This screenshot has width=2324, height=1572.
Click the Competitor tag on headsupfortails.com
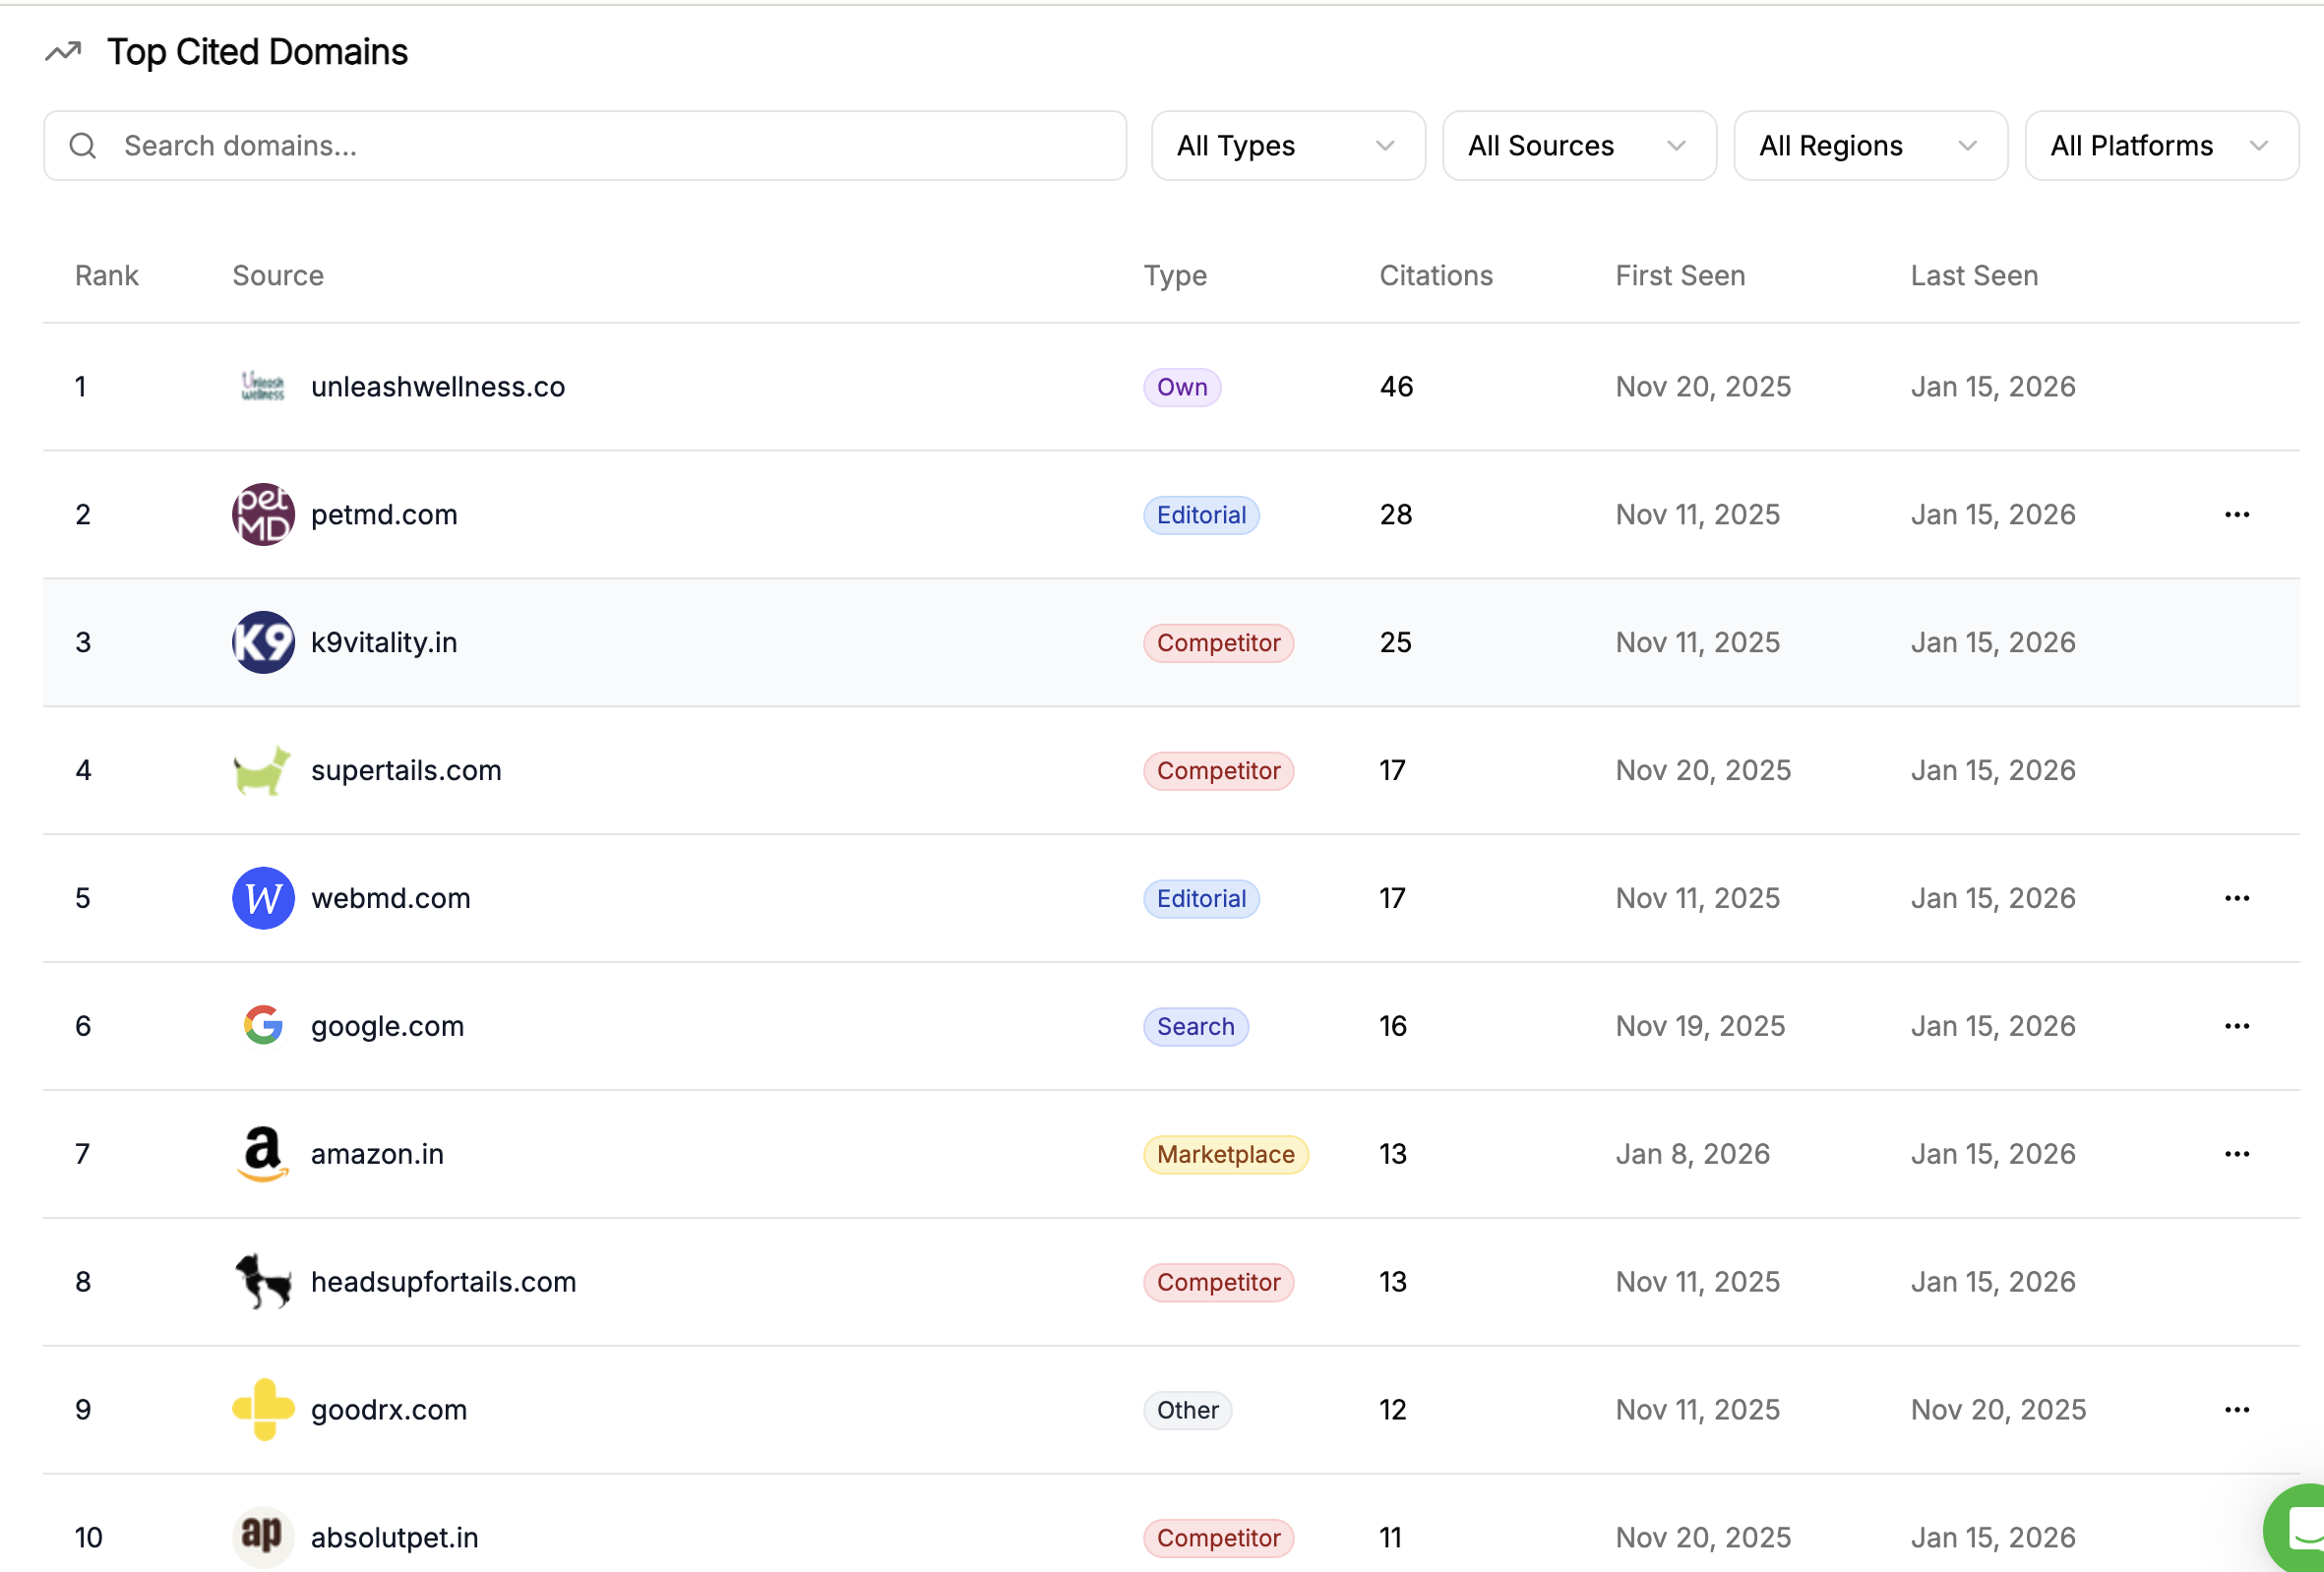[x=1217, y=1282]
